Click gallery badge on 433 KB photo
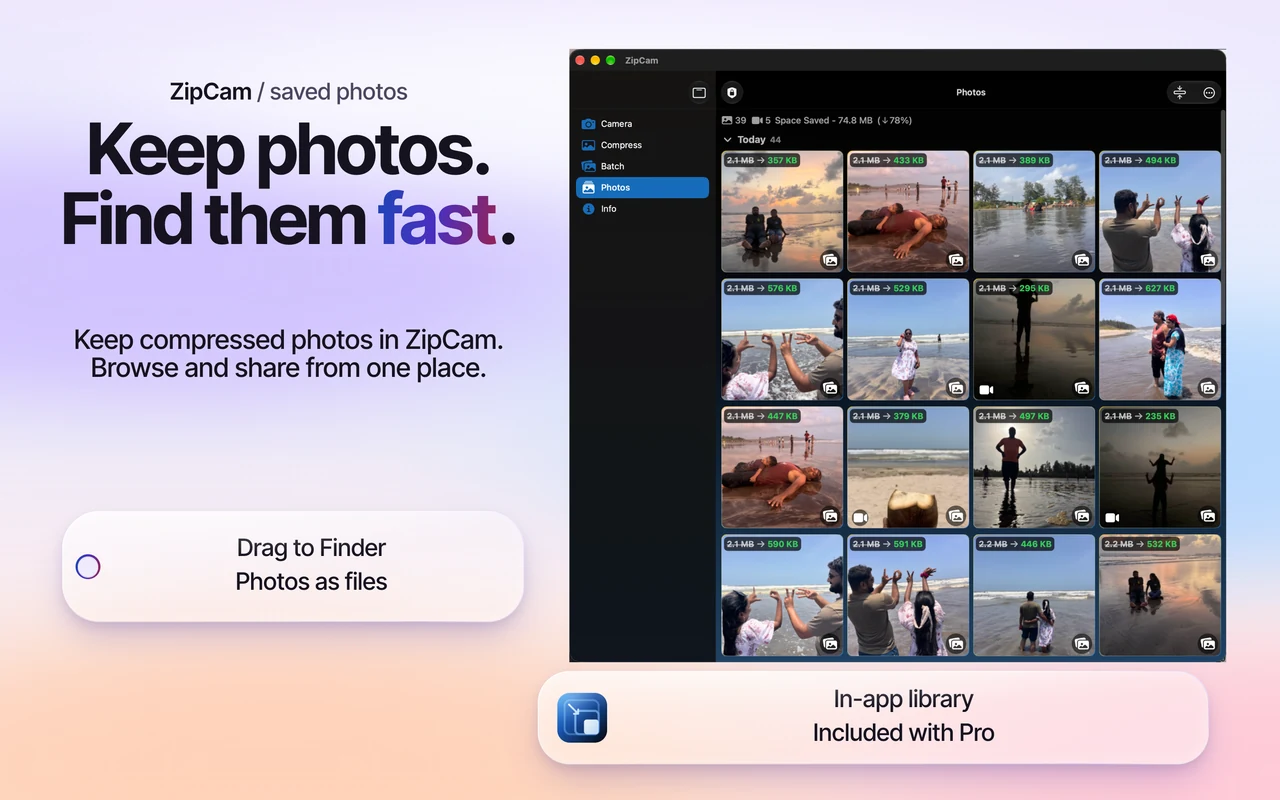The image size is (1280, 800). pyautogui.click(x=956, y=260)
